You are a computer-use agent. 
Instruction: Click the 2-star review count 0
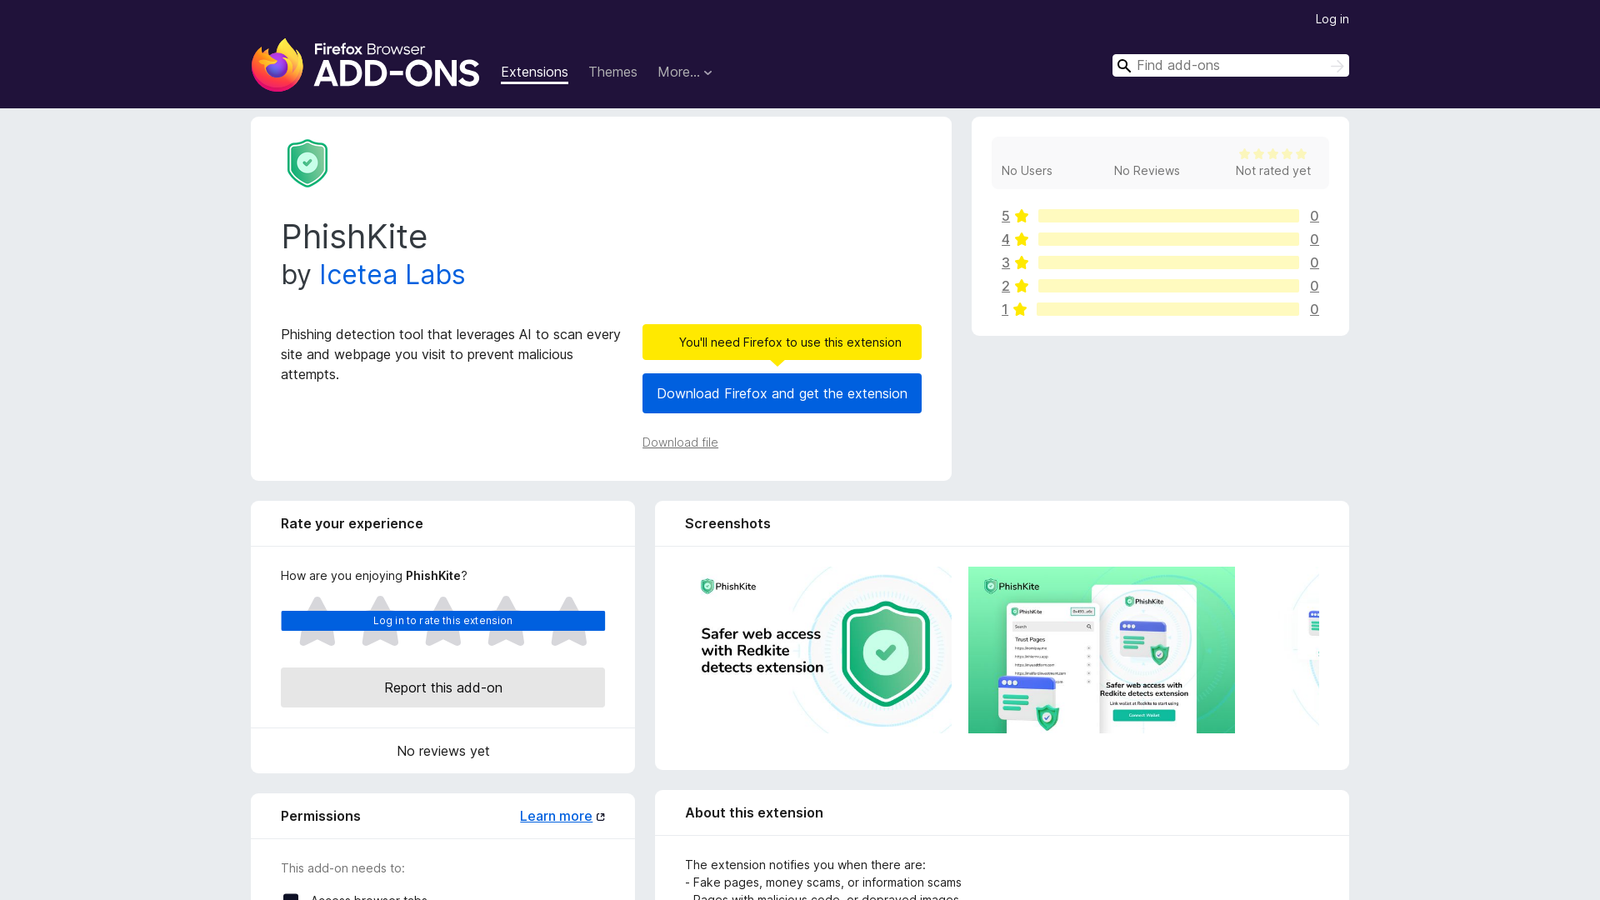[1314, 286]
